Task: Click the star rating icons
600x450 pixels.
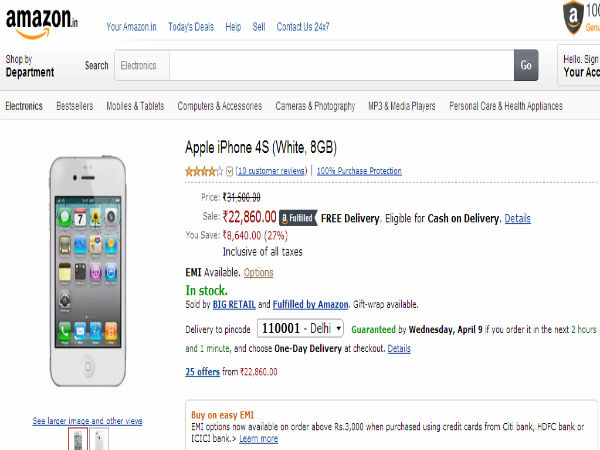Action: tap(204, 171)
